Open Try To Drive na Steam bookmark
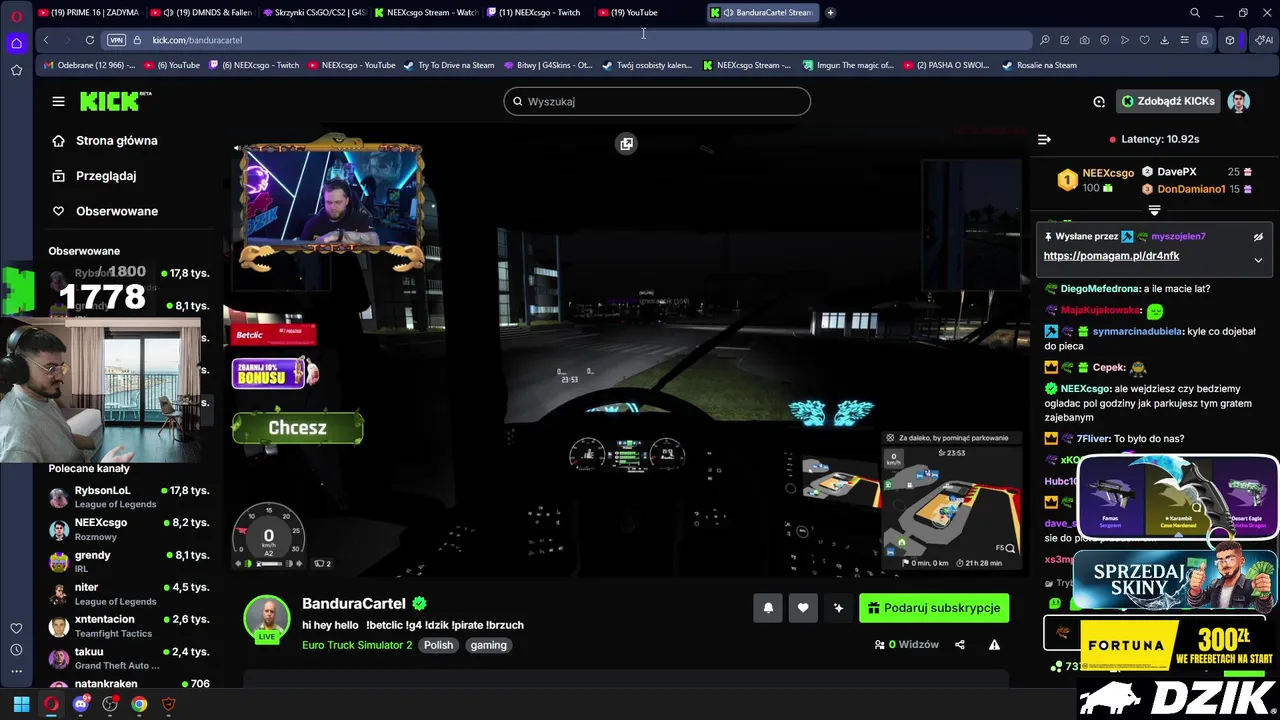The image size is (1280, 720). (x=449, y=65)
